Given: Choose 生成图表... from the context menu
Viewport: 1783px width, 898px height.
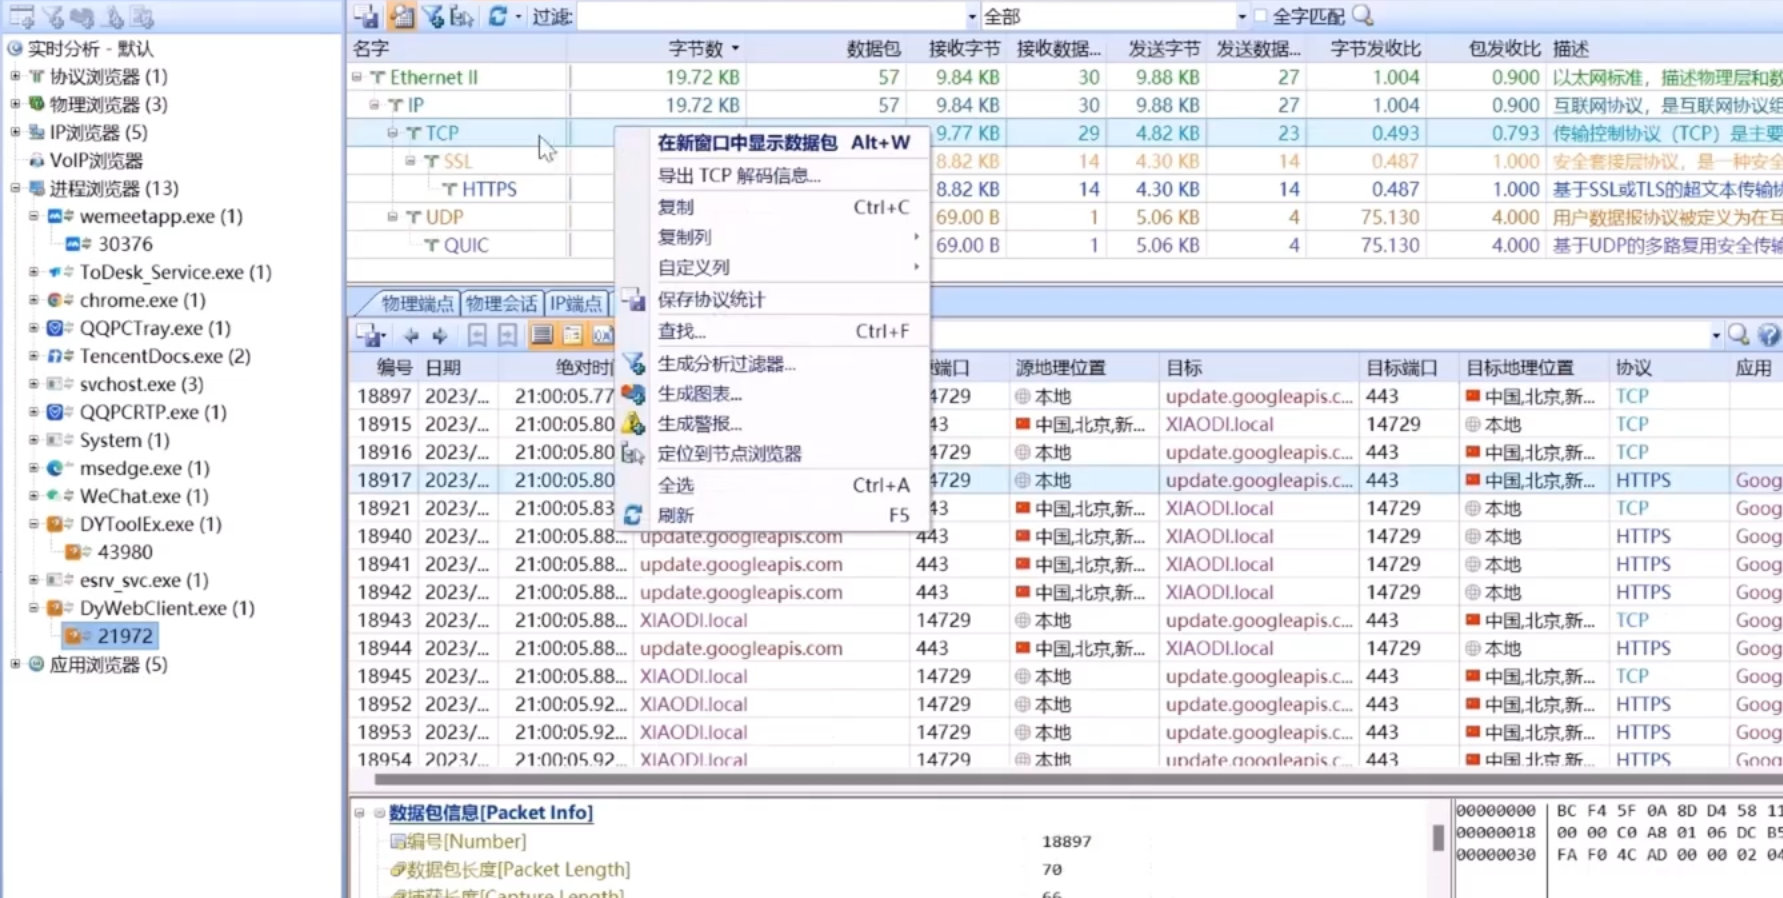Looking at the screenshot, I should 699,394.
